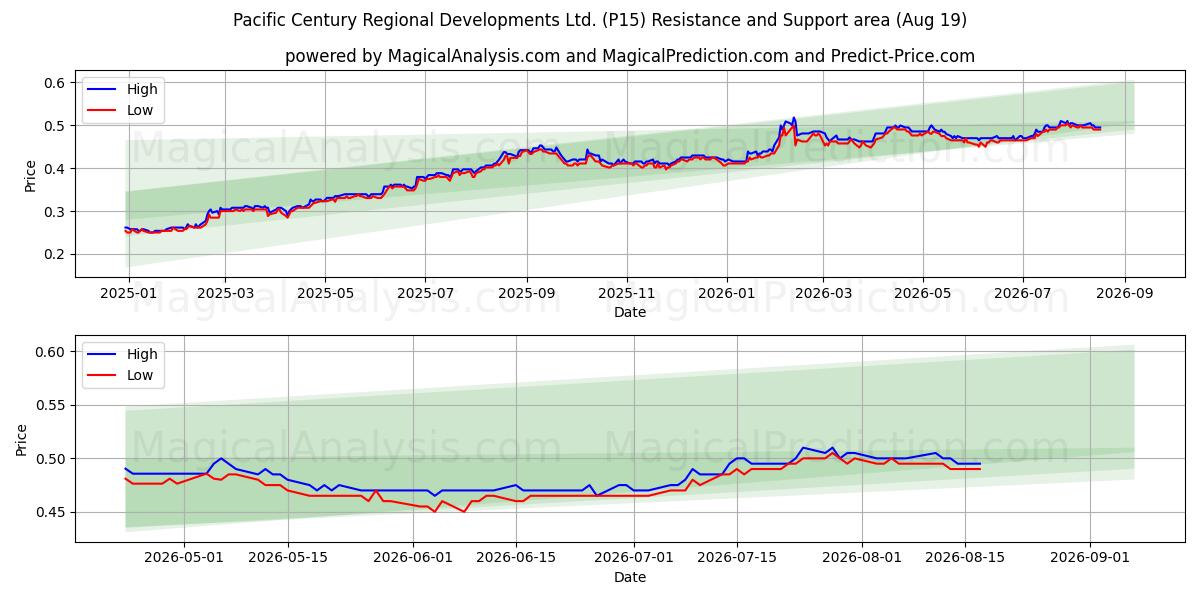
Task: Click the chart title mentioning Pacific Century Regional Developments
Action: (600, 20)
